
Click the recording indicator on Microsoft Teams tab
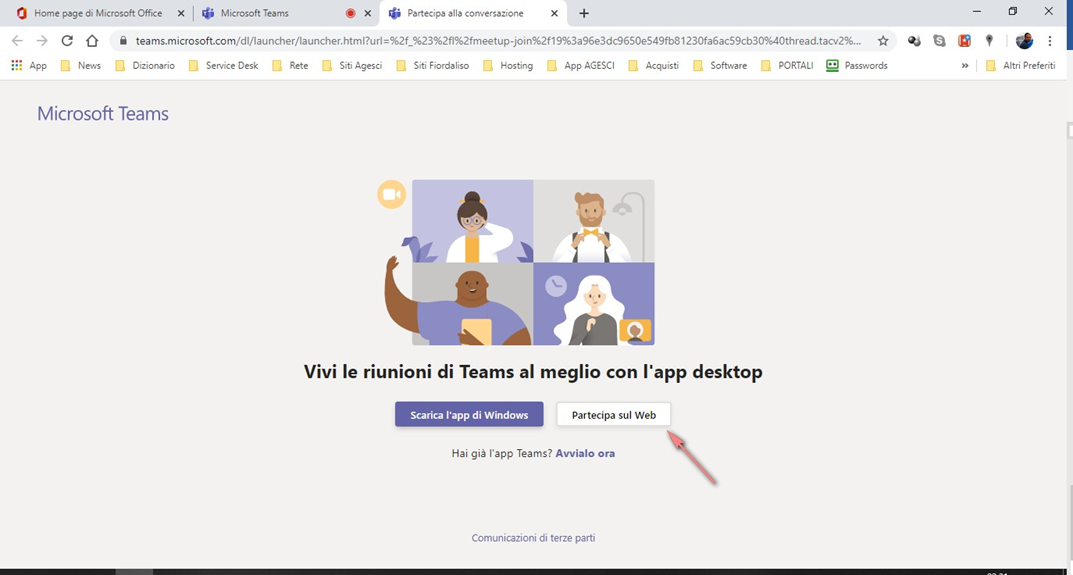point(350,13)
